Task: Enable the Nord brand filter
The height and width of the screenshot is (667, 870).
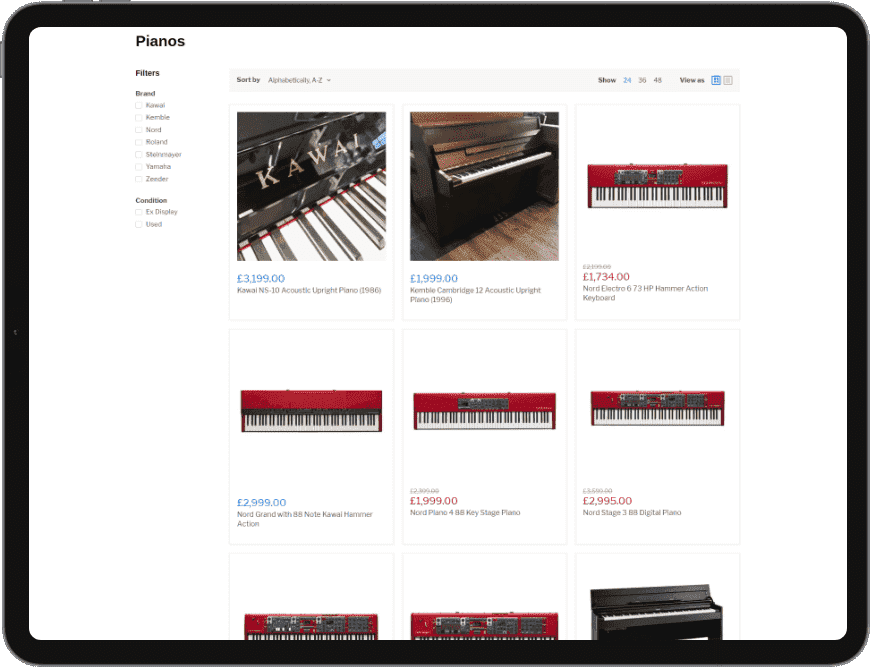Action: coord(139,130)
